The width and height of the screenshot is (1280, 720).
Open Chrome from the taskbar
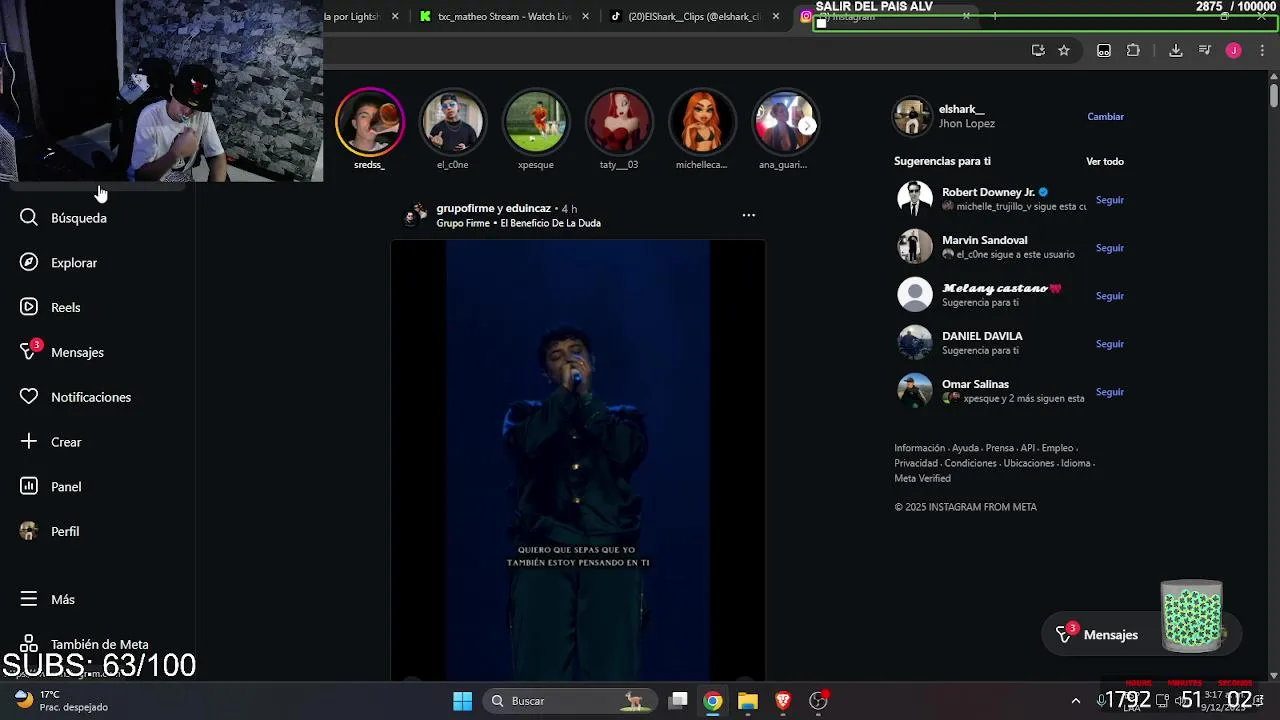713,701
